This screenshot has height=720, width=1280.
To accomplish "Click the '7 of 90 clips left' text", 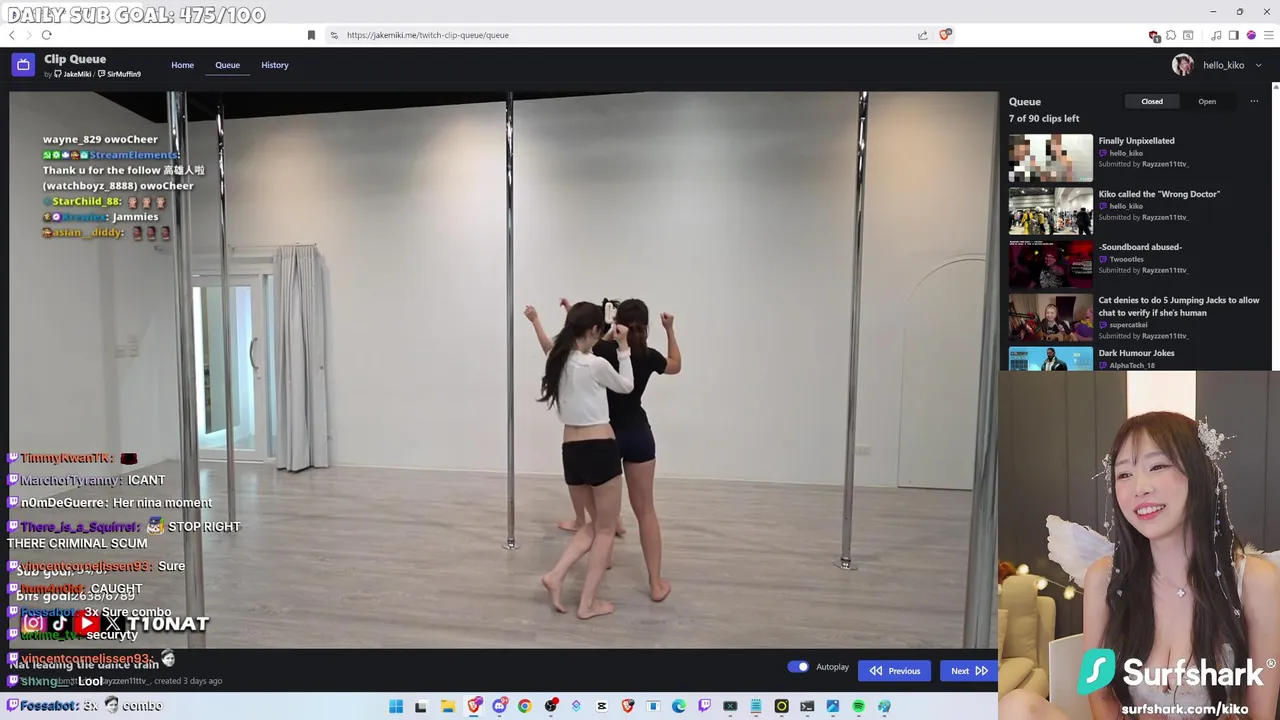I will (x=1044, y=118).
